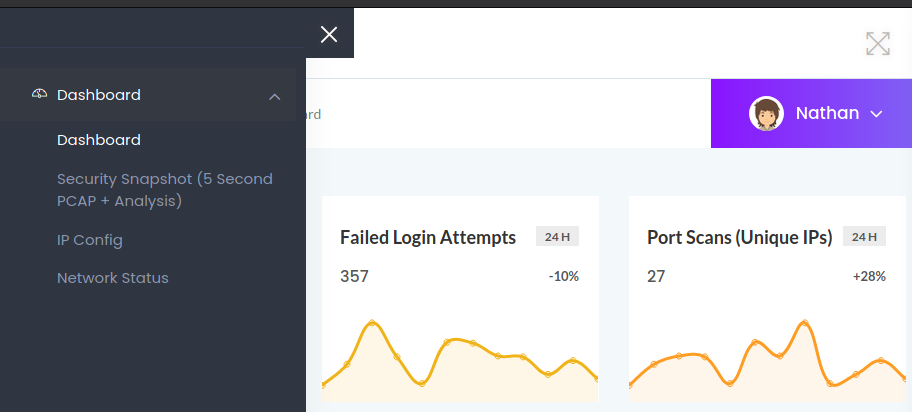Click the Nathan username label
Image resolution: width=912 pixels, height=412 pixels.
[x=827, y=113]
